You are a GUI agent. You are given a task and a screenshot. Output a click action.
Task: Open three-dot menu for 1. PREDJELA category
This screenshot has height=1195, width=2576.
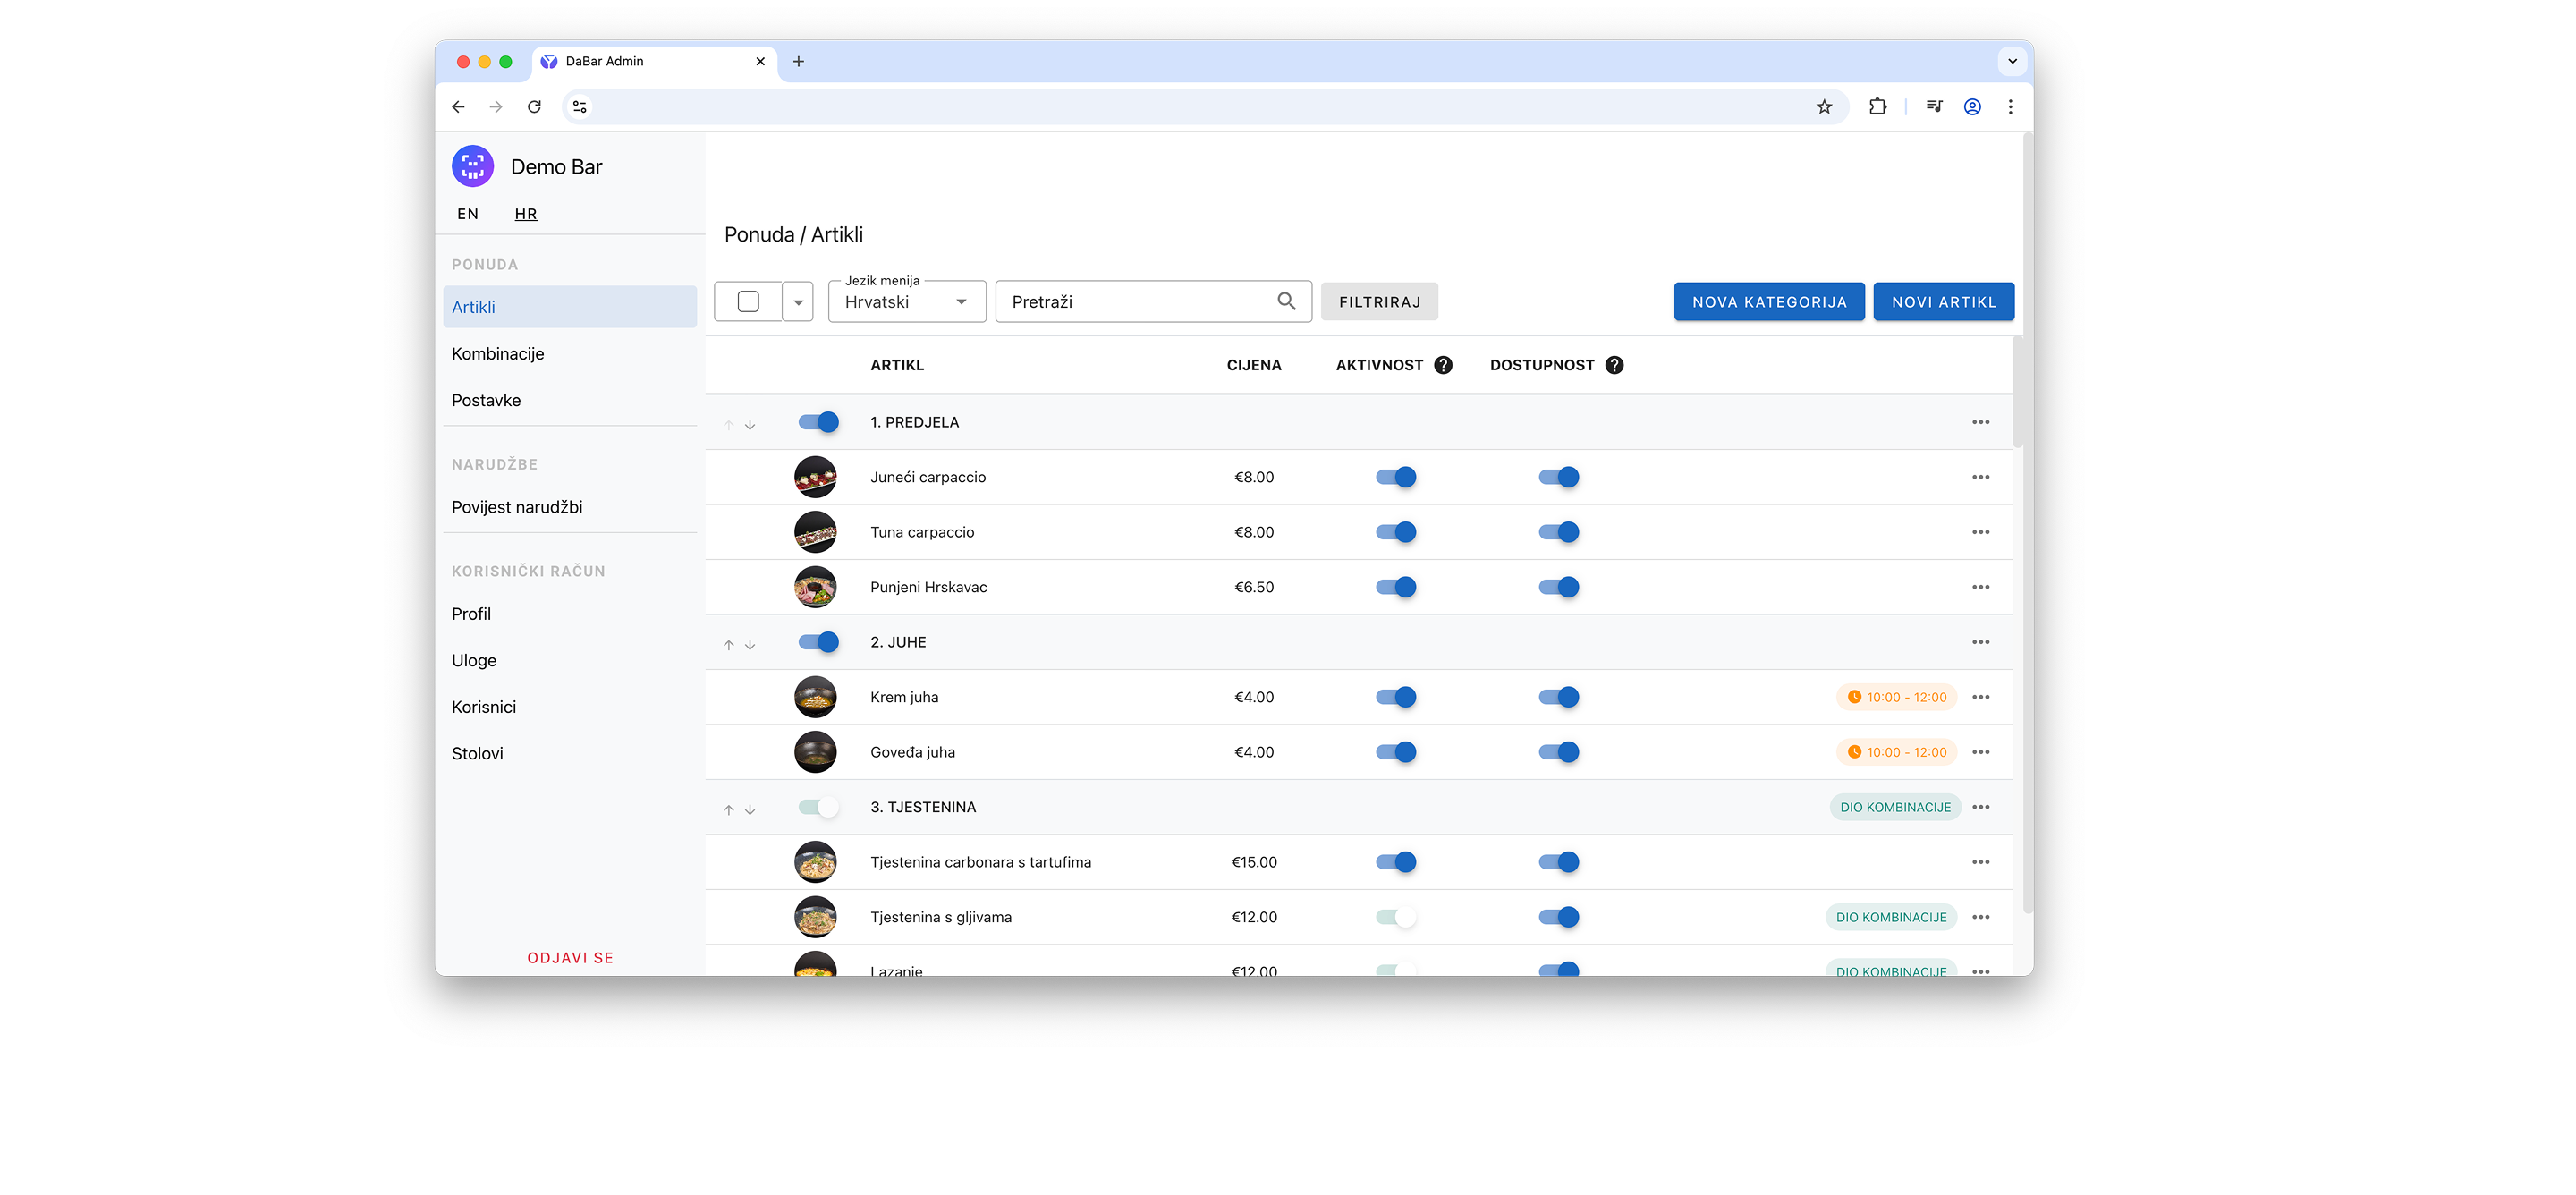pos(1980,422)
